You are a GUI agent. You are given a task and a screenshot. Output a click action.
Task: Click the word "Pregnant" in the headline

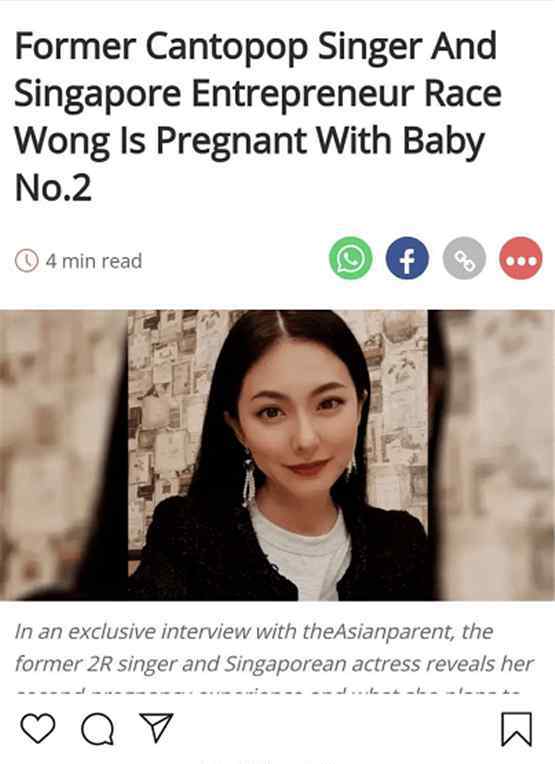232,142
